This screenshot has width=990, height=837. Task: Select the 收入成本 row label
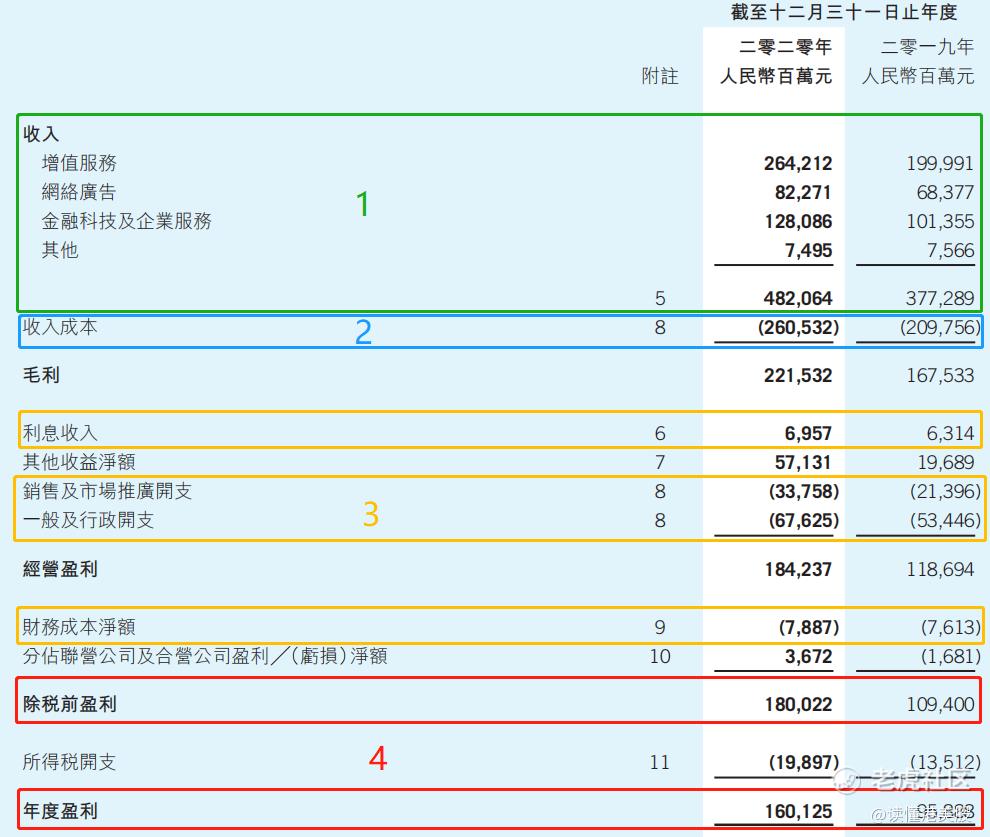pos(60,327)
